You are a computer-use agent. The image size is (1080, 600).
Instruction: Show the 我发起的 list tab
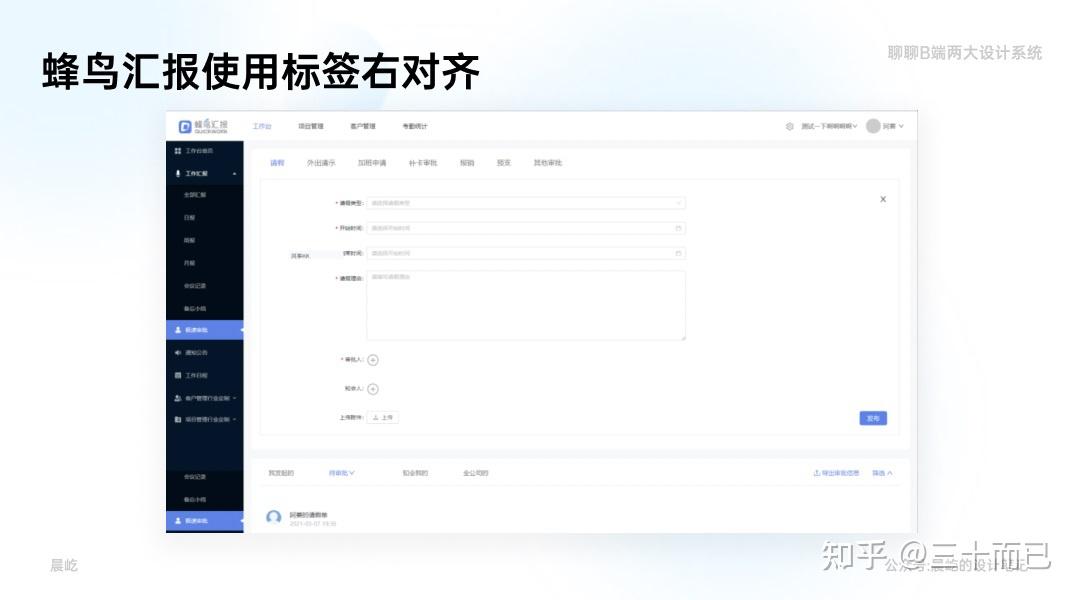click(281, 473)
